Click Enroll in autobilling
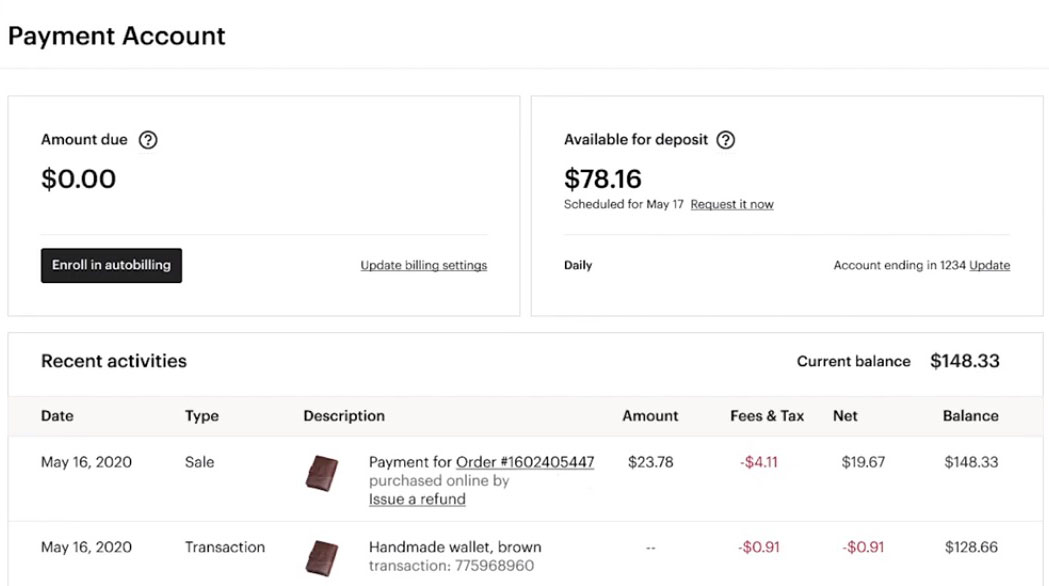The width and height of the screenshot is (1049, 586). [111, 265]
